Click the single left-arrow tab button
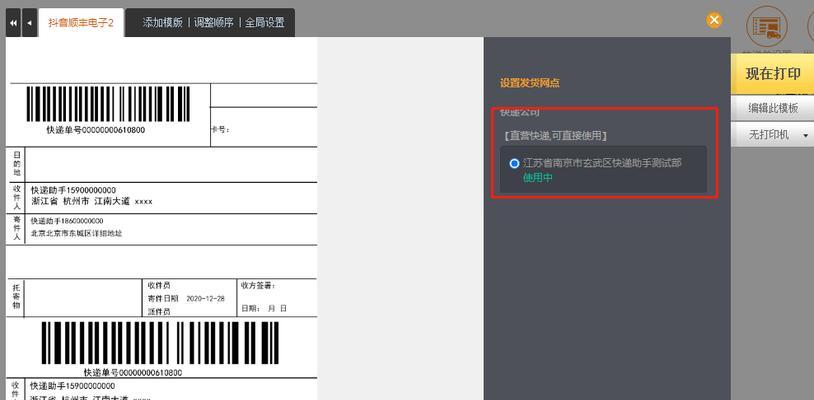This screenshot has height=400, width=814. click(30, 22)
